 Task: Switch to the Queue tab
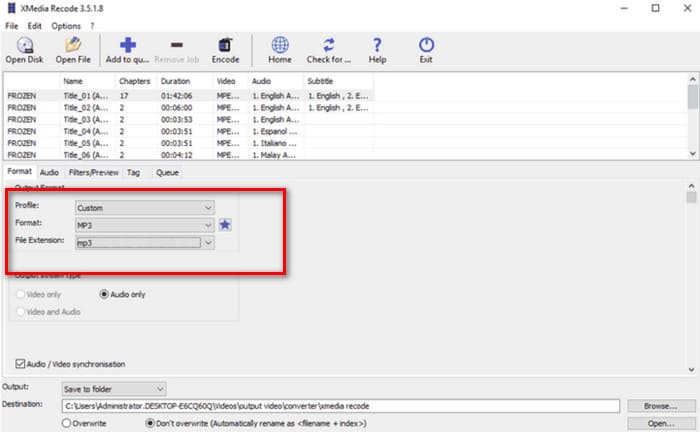(167, 173)
